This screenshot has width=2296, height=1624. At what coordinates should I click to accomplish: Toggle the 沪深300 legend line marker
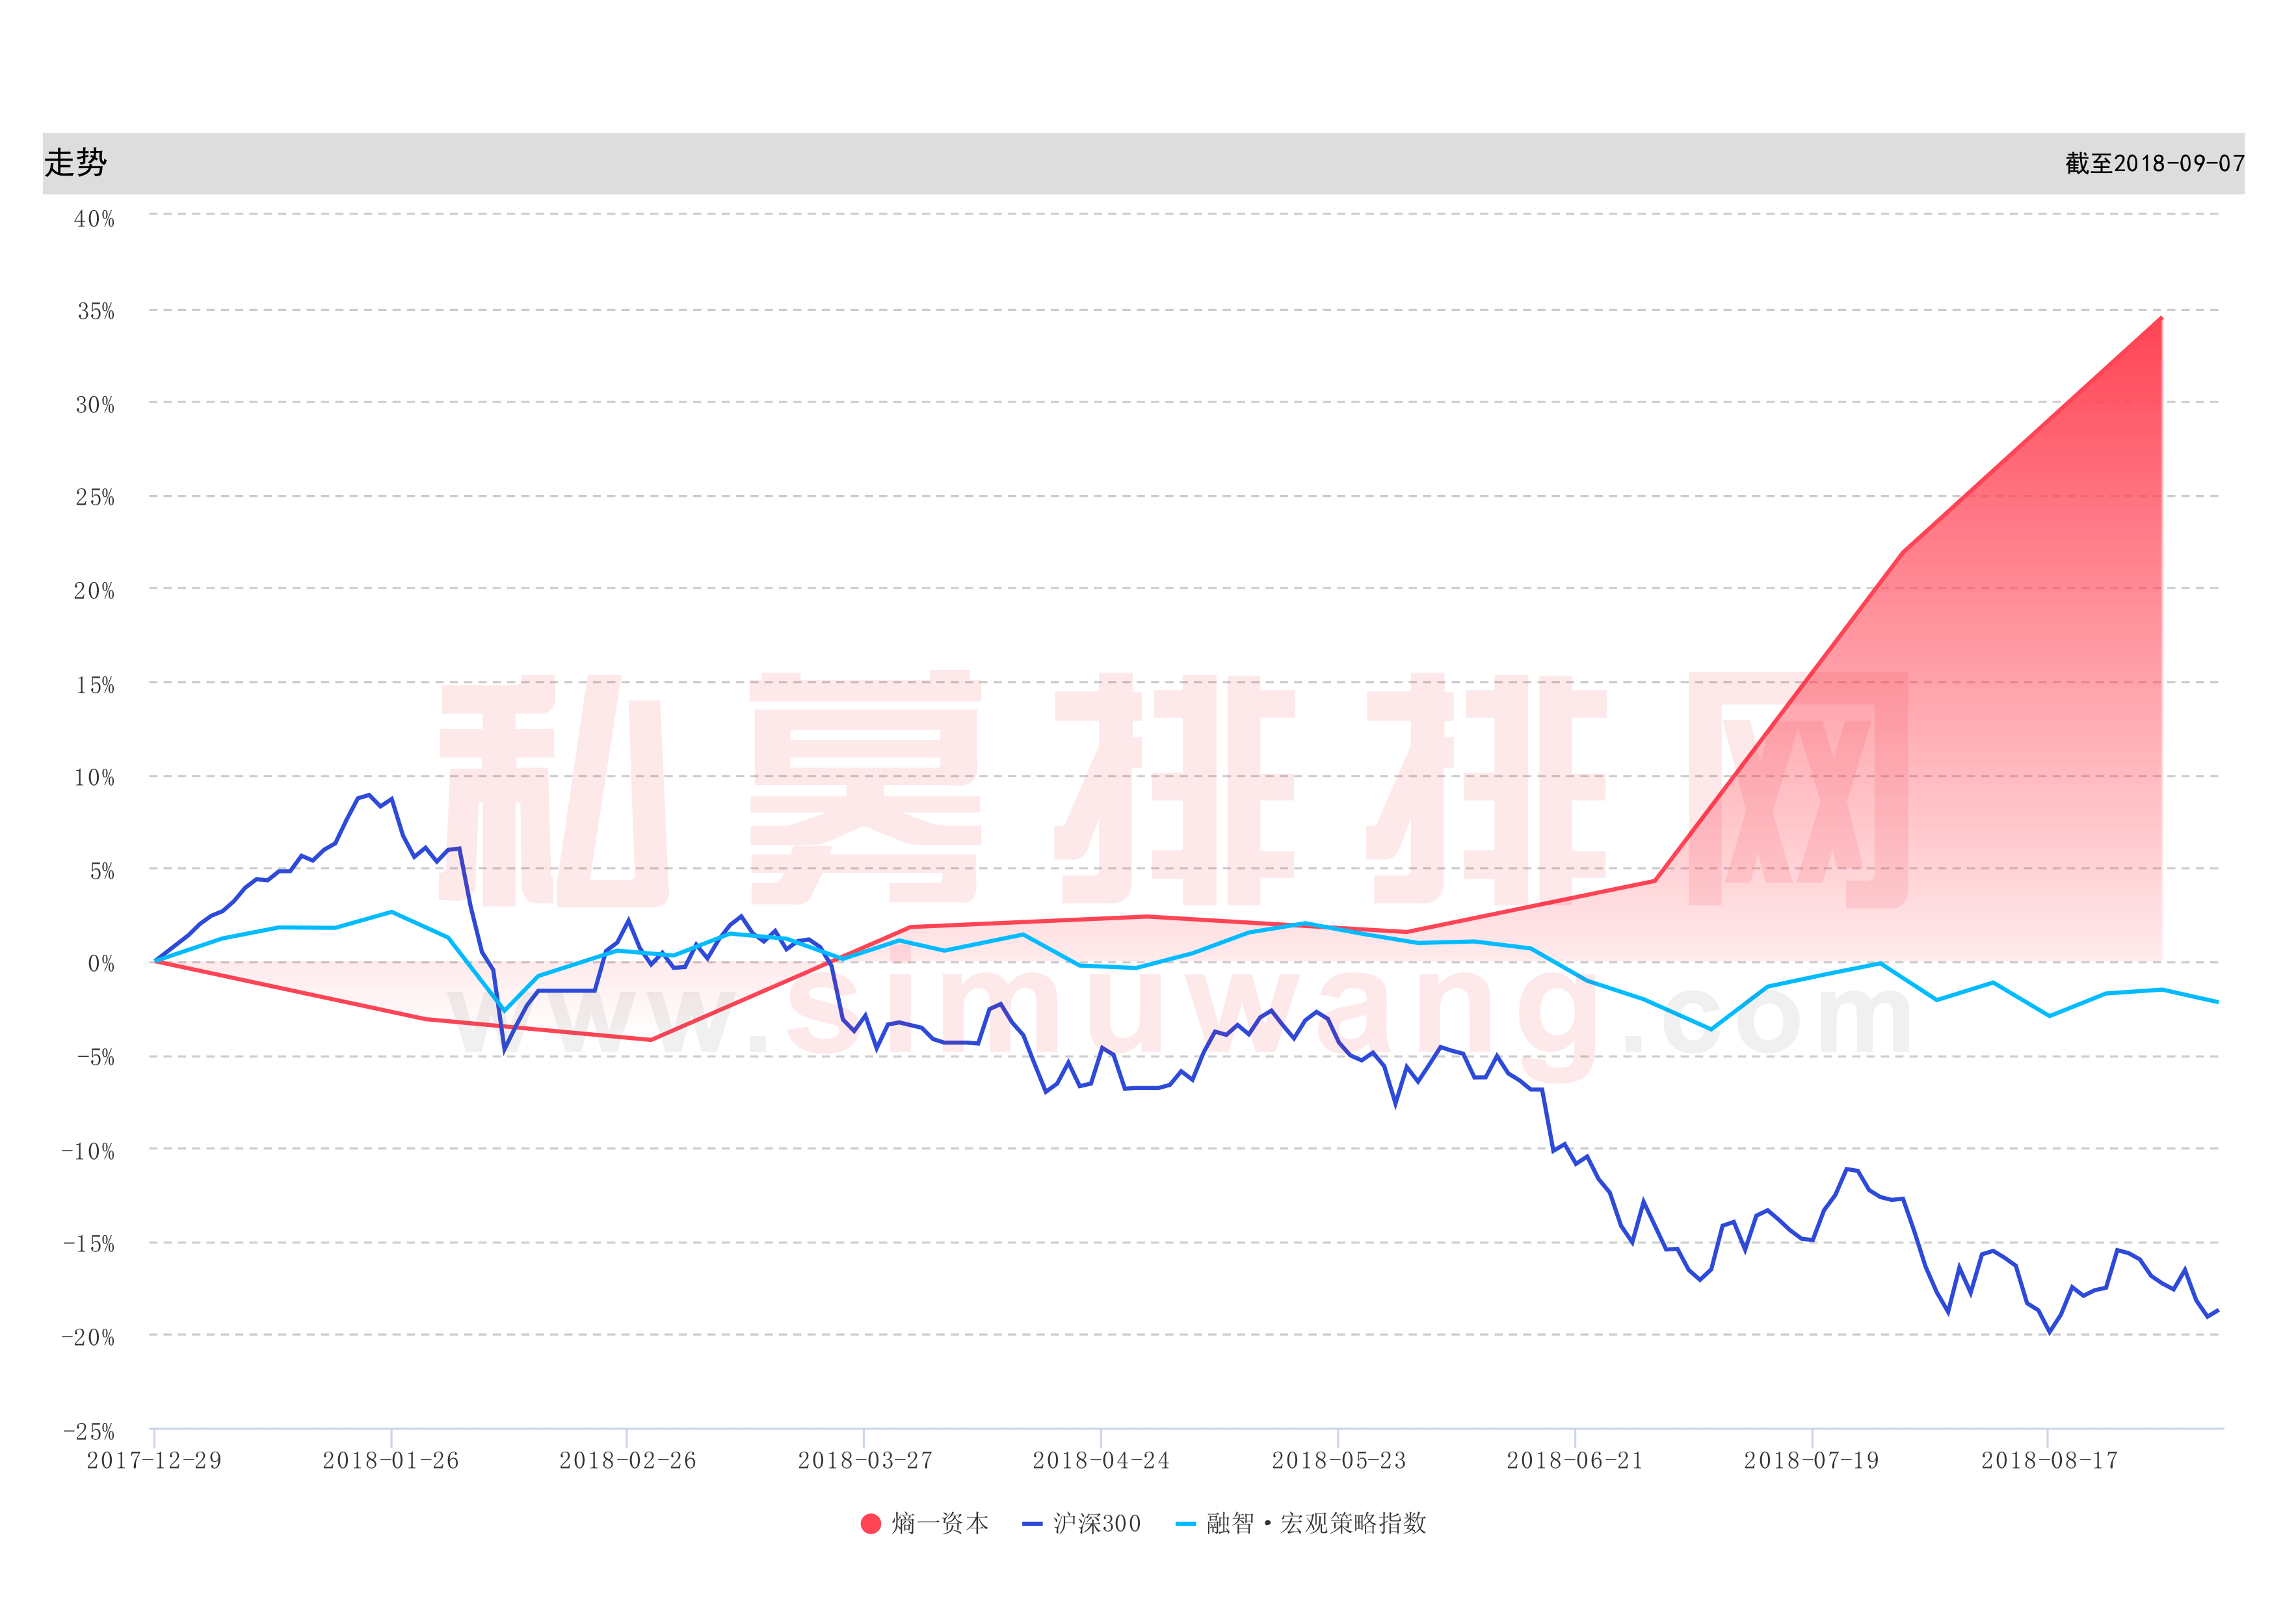(1032, 1524)
